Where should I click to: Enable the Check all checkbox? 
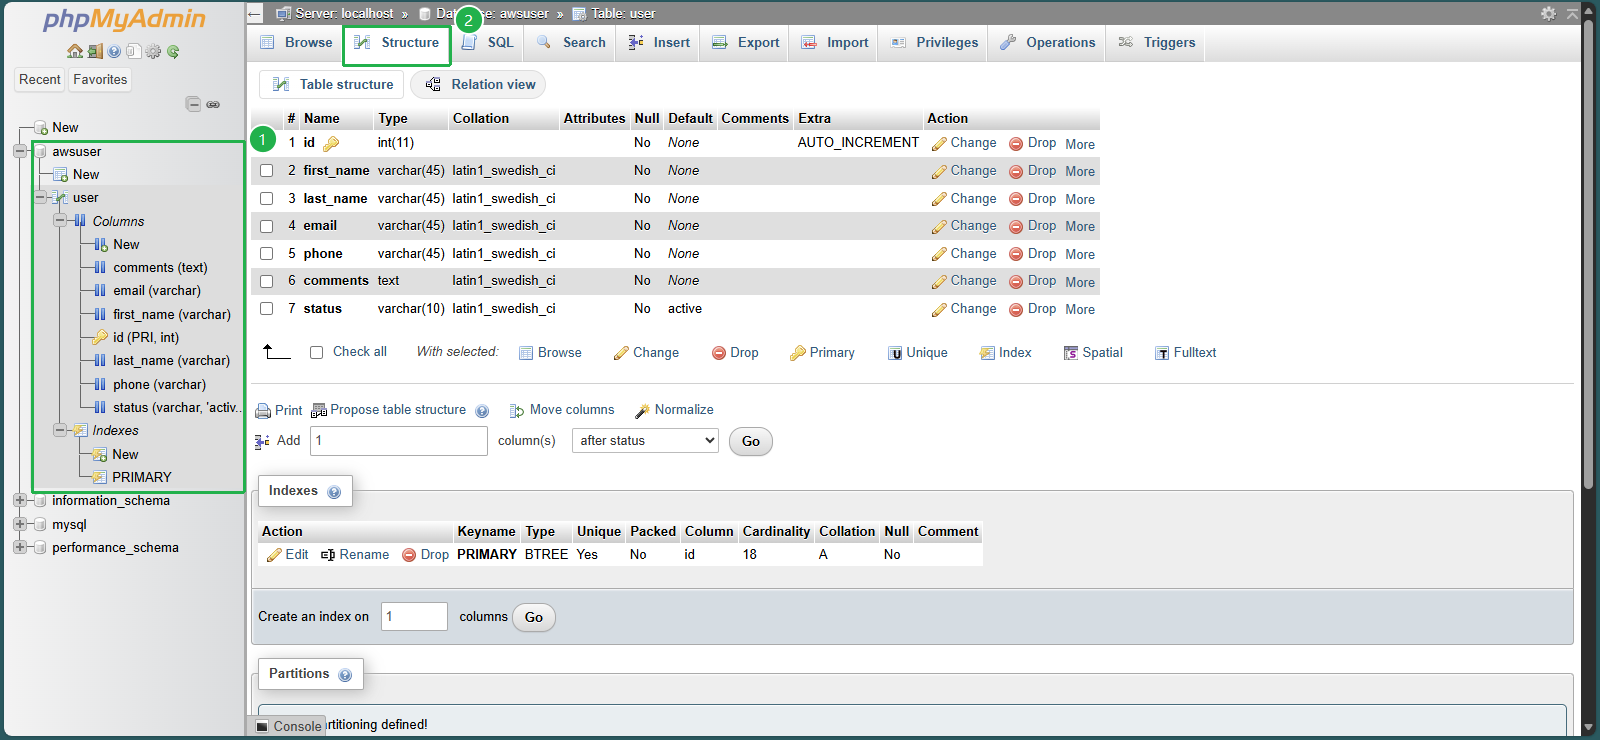[317, 352]
